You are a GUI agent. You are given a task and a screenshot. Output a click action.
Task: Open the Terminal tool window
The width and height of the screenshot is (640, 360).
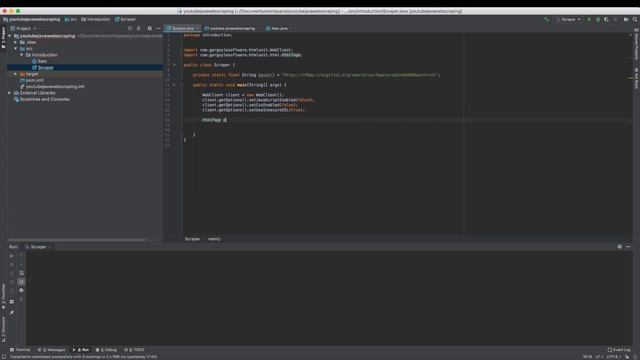20,350
